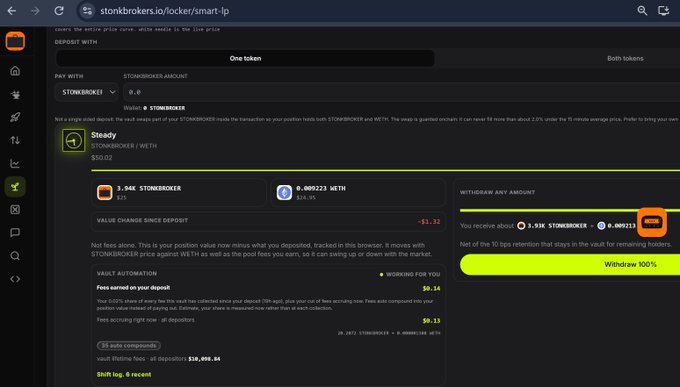This screenshot has width=680, height=387.
Task: Click the STONKBROKER / WETH pair label
Action: pos(124,146)
